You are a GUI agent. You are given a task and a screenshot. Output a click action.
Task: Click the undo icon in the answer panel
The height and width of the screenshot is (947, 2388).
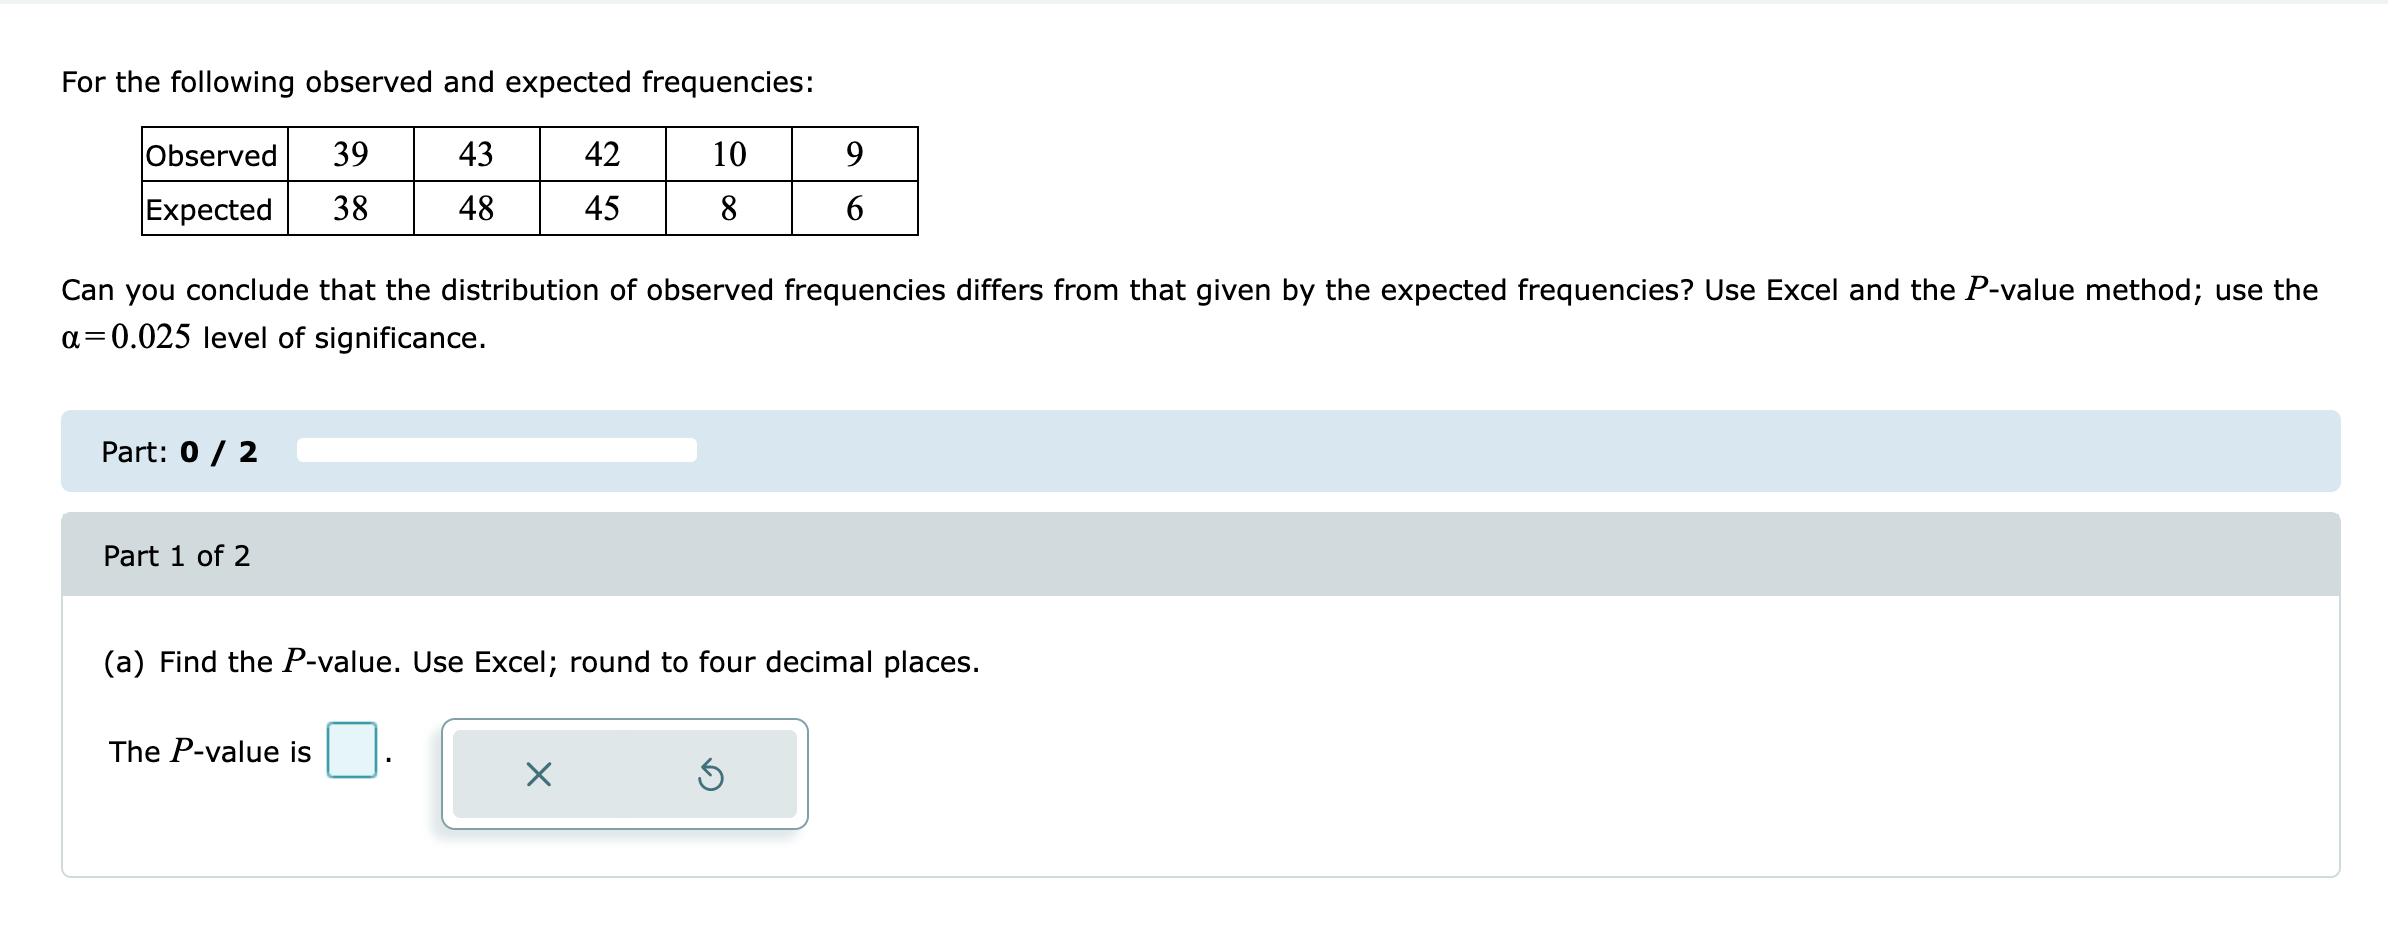pos(712,777)
